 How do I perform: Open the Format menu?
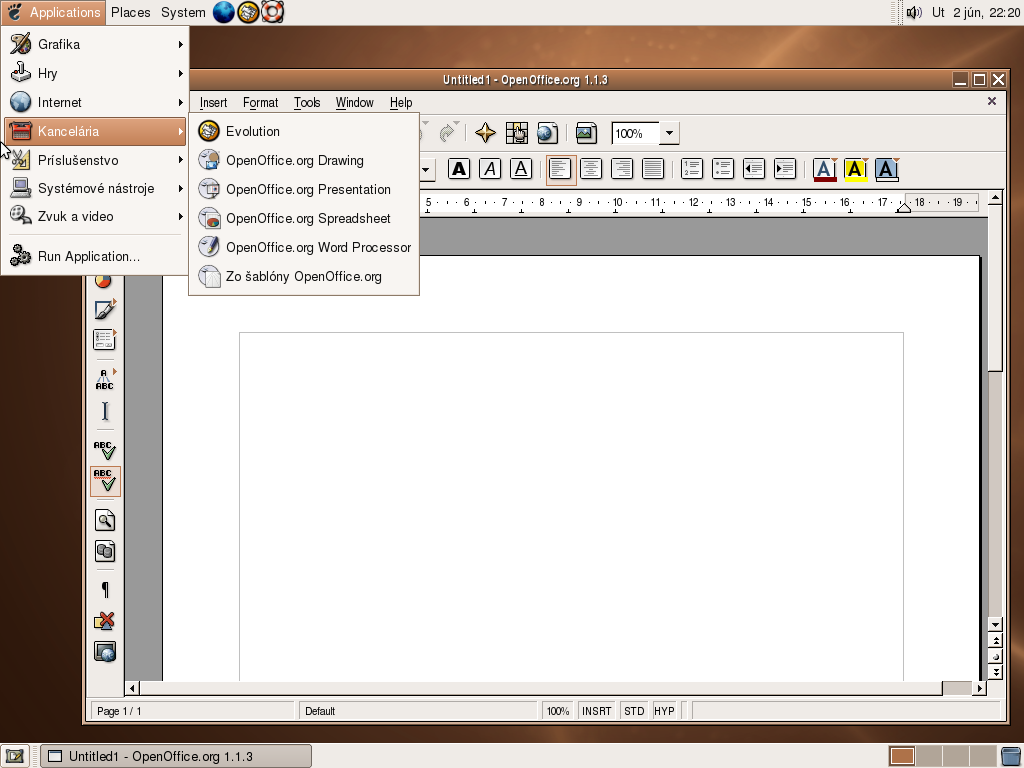(261, 103)
